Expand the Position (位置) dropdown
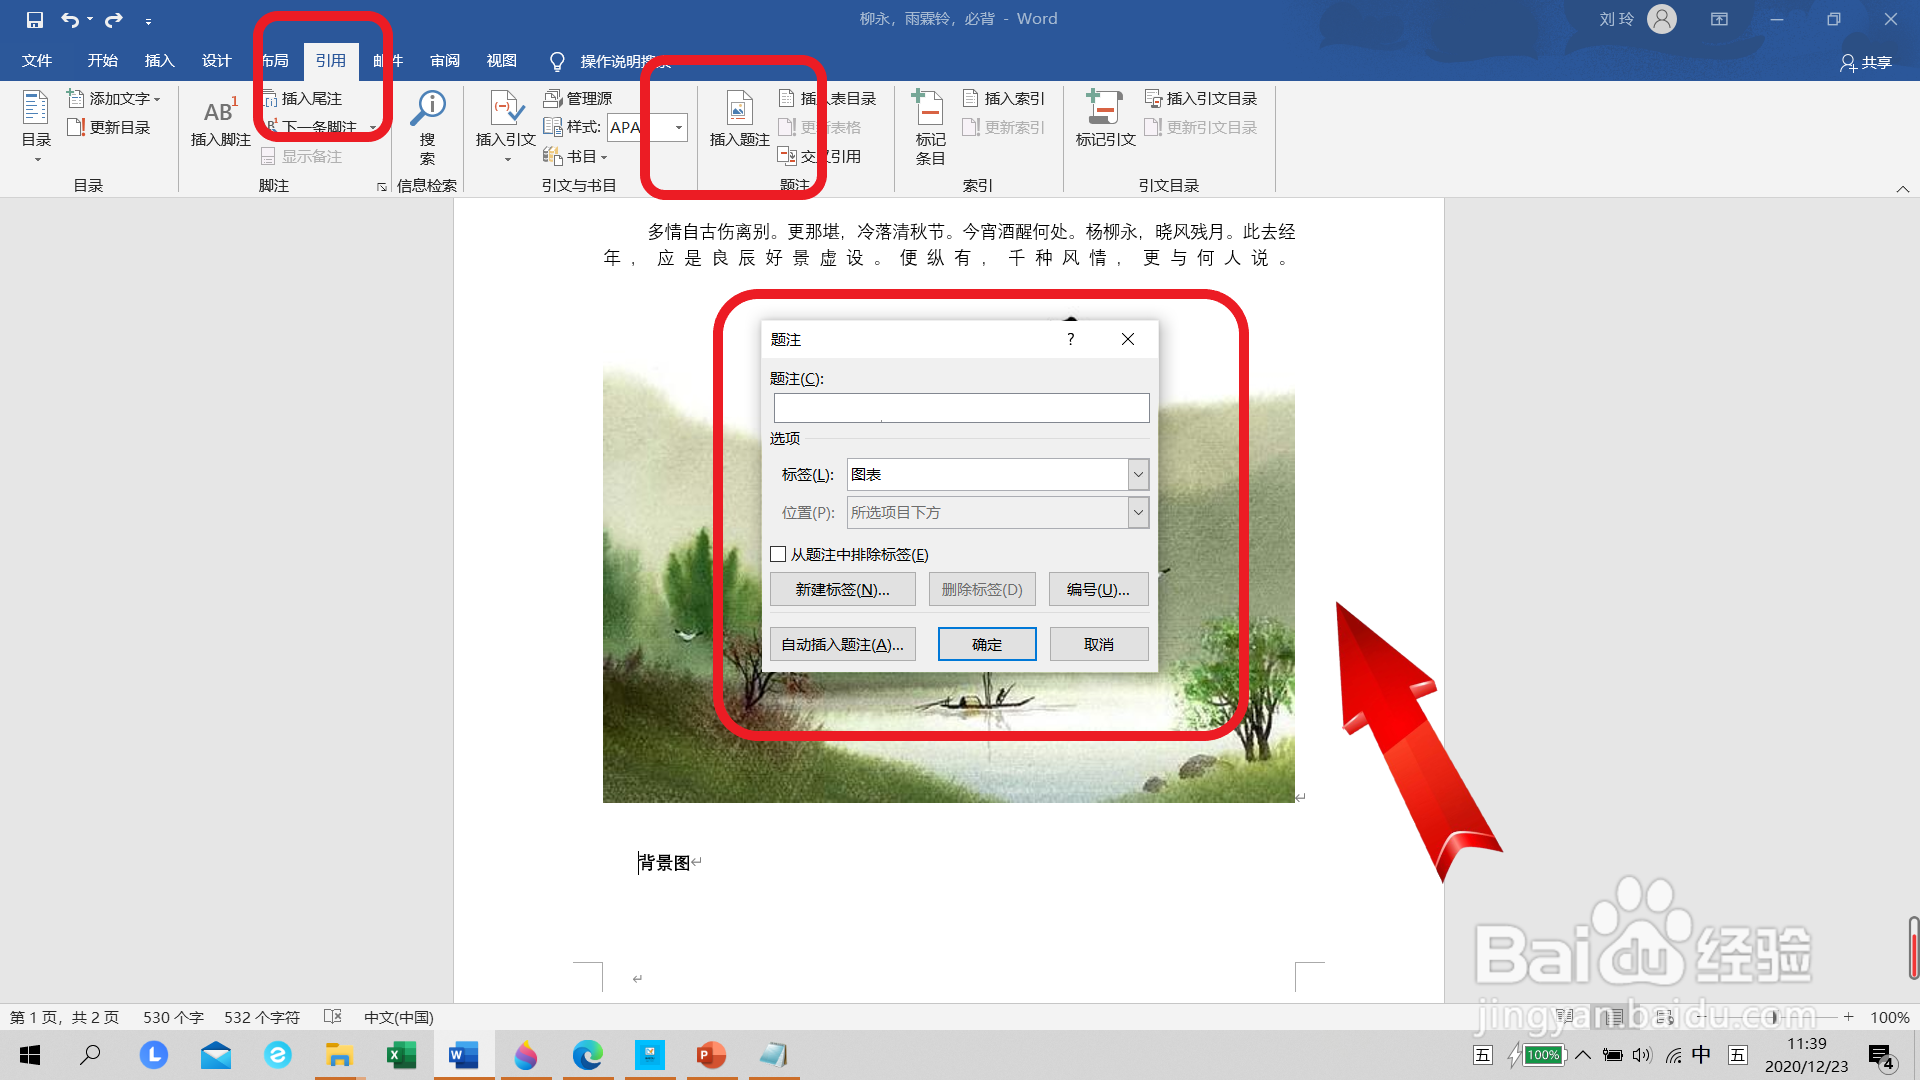 1138,513
